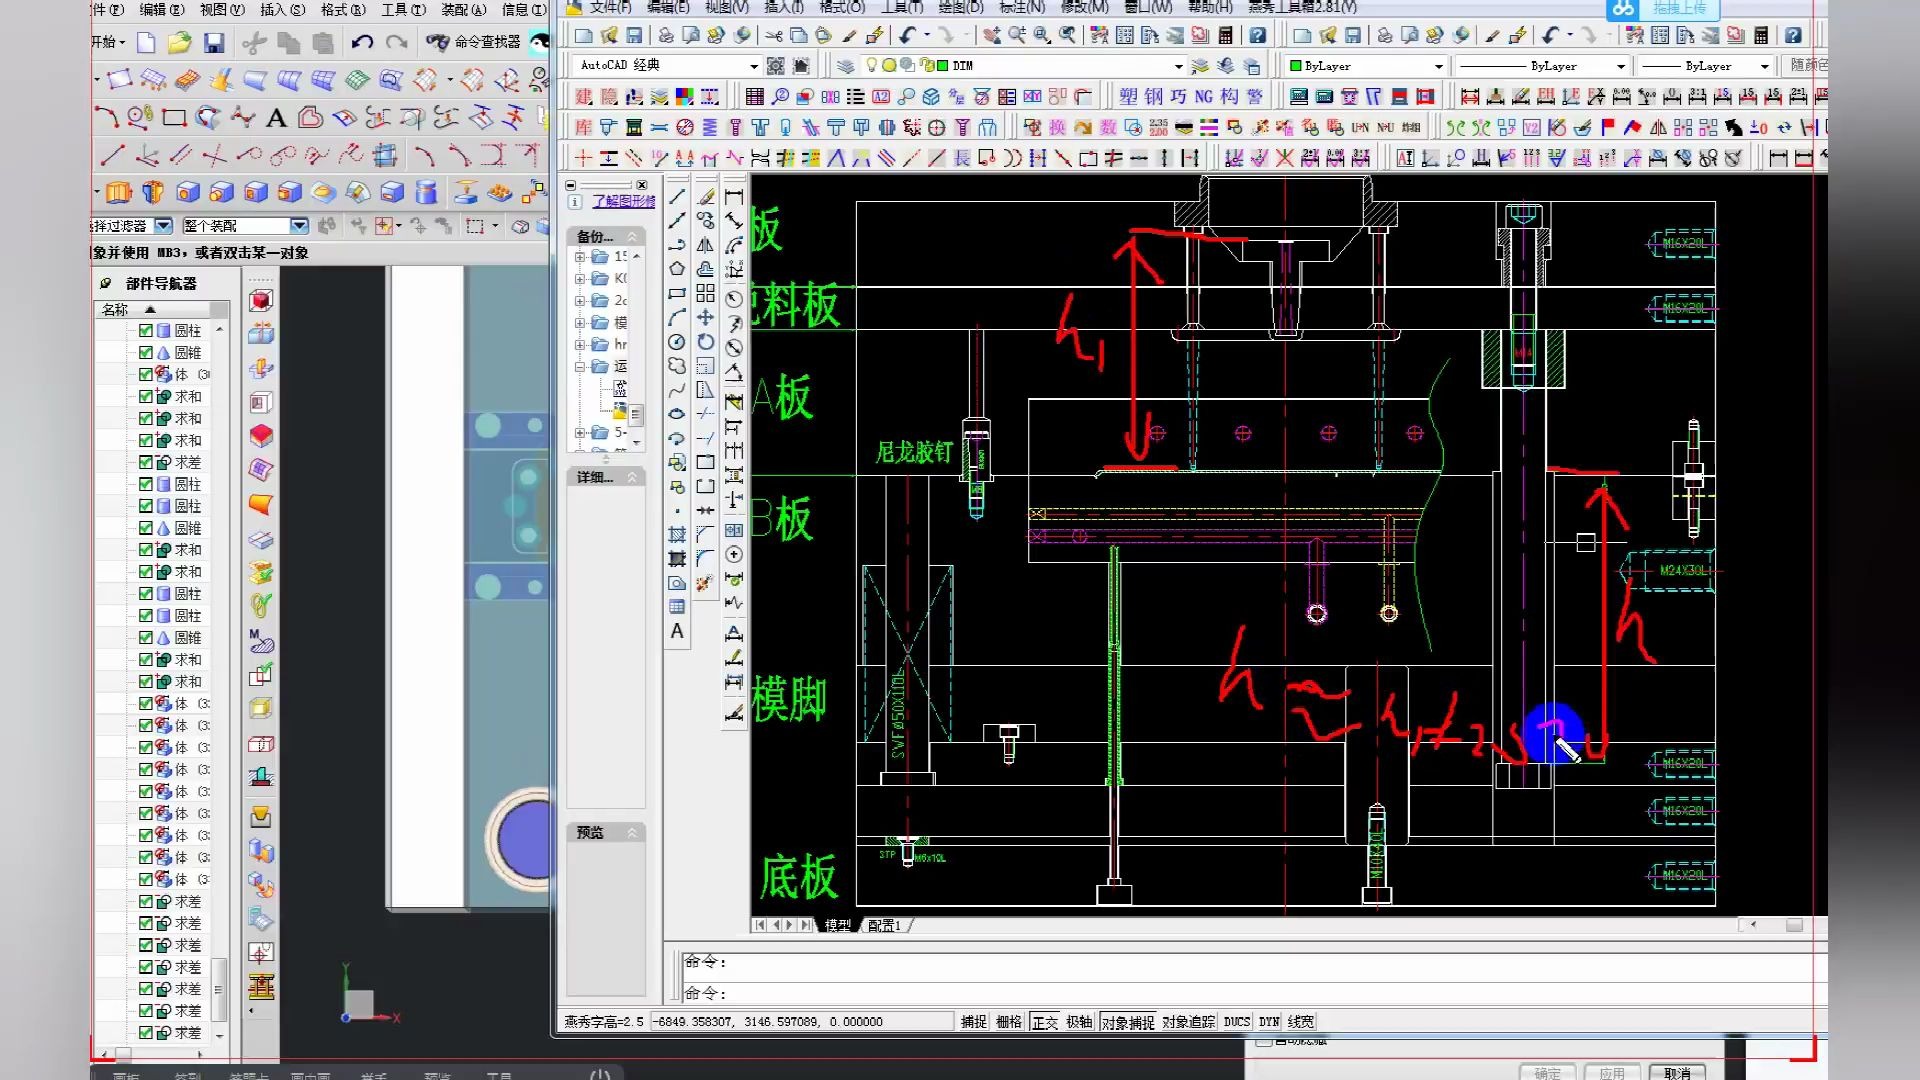The image size is (1920, 1080).
Task: Click the Save icon in AutoCAD toolbar
Action: (x=634, y=36)
